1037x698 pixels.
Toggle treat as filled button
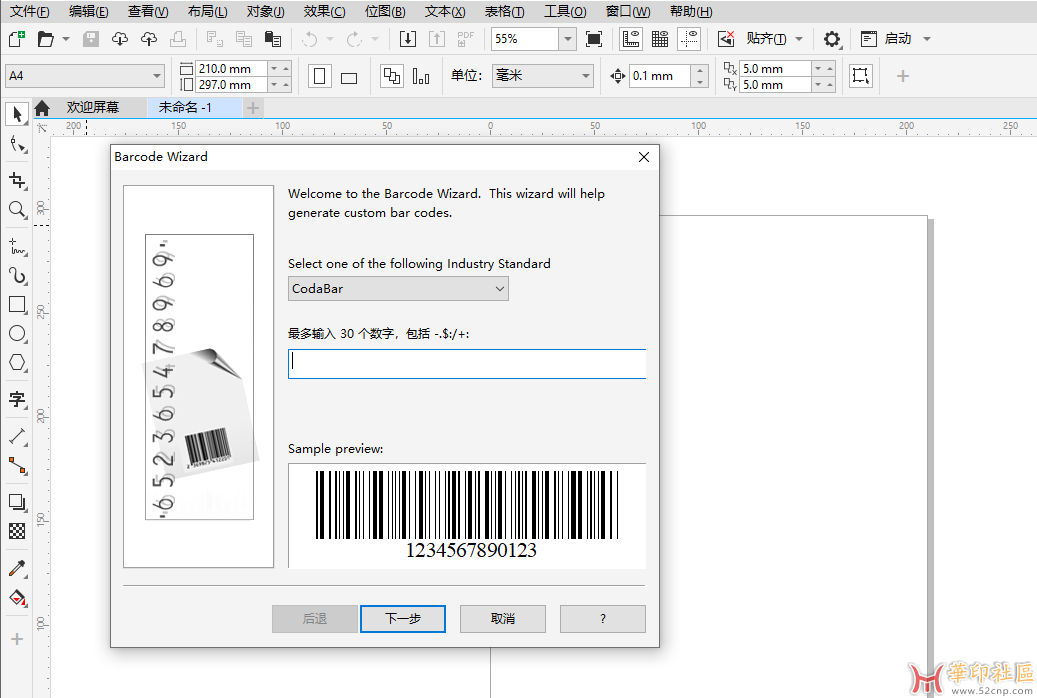click(860, 76)
